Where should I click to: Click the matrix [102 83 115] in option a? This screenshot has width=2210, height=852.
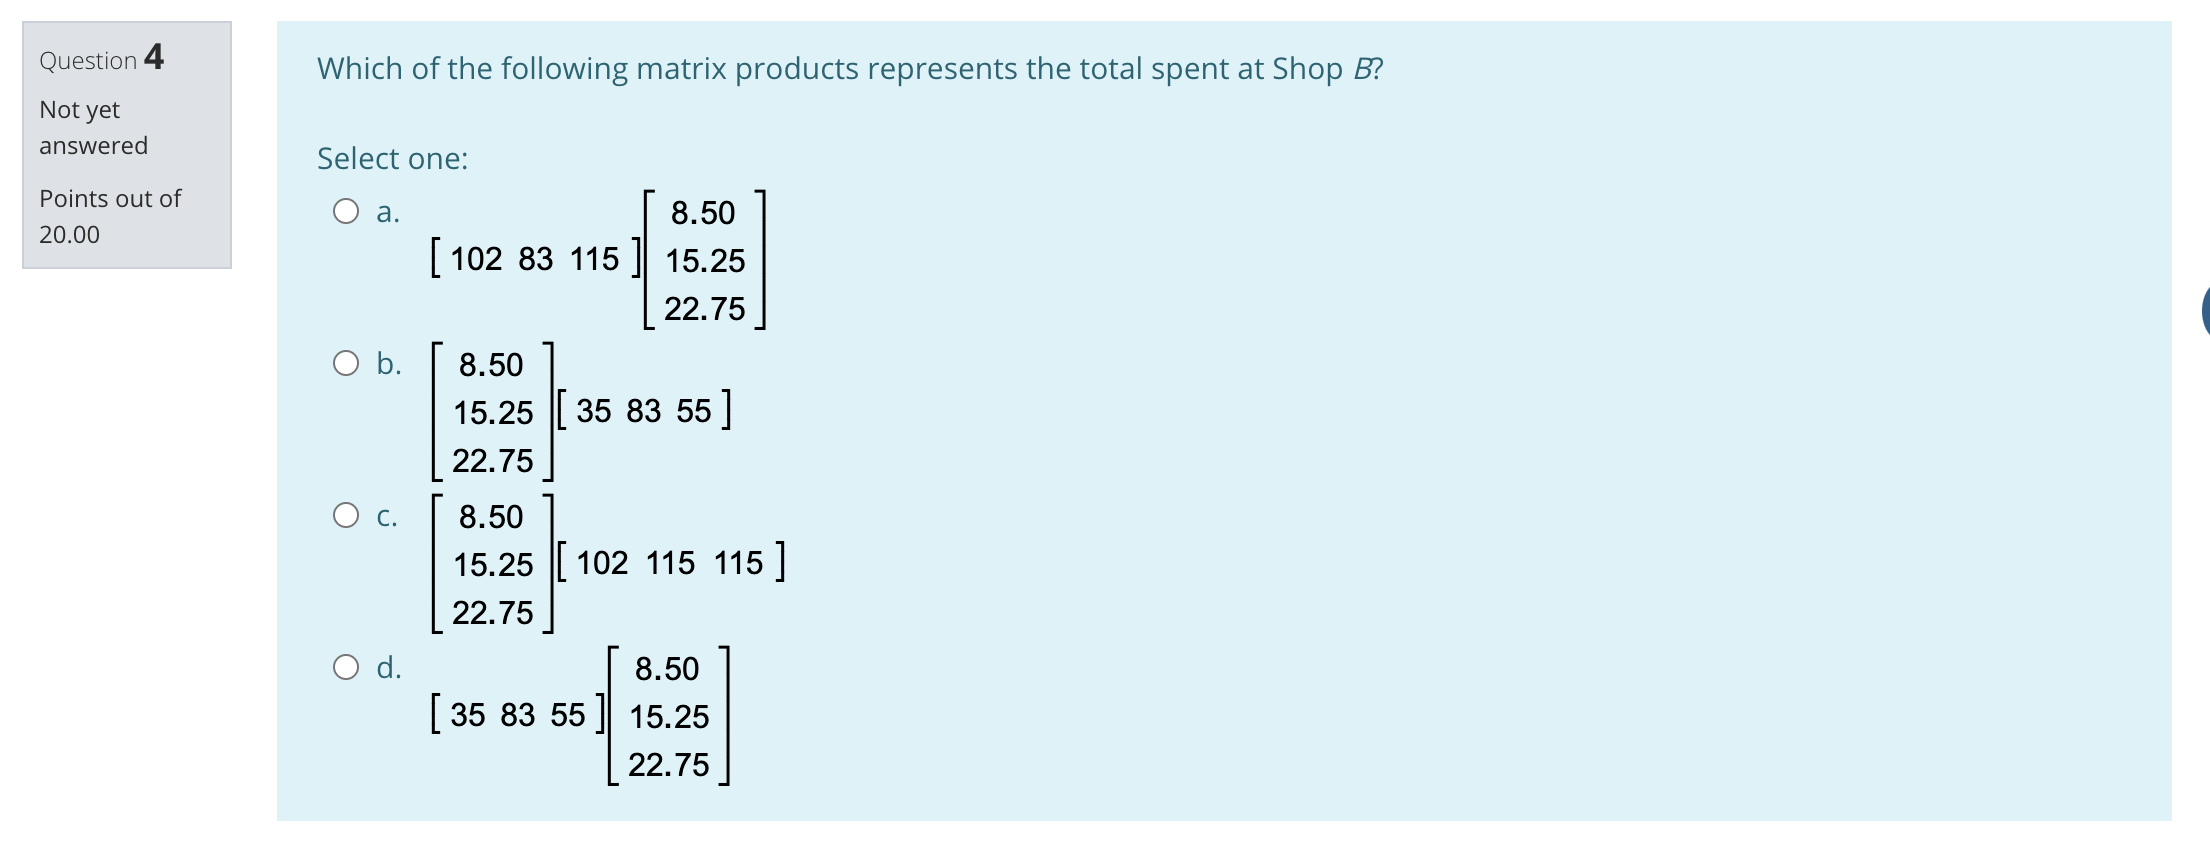(x=535, y=258)
